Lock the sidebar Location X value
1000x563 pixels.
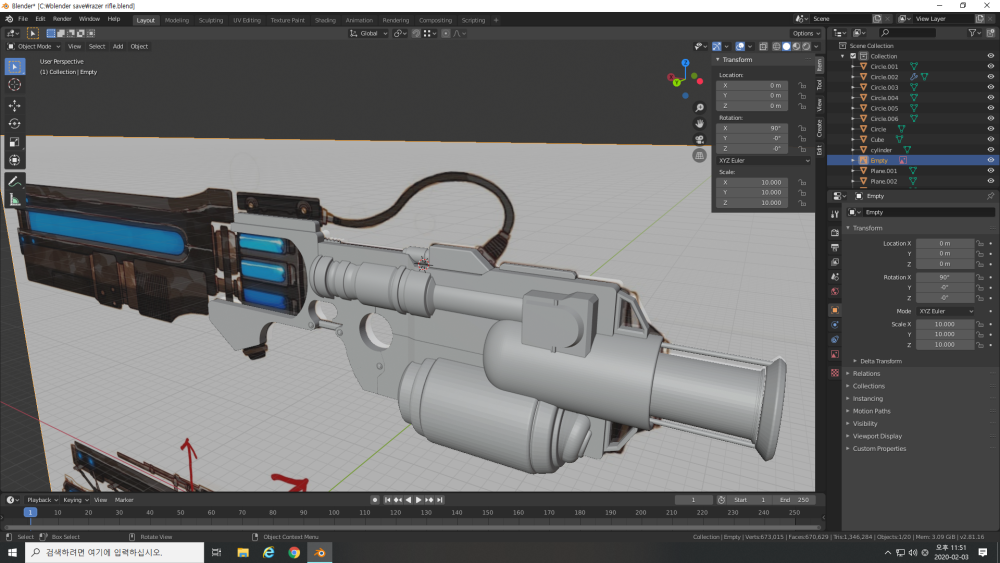tap(802, 85)
